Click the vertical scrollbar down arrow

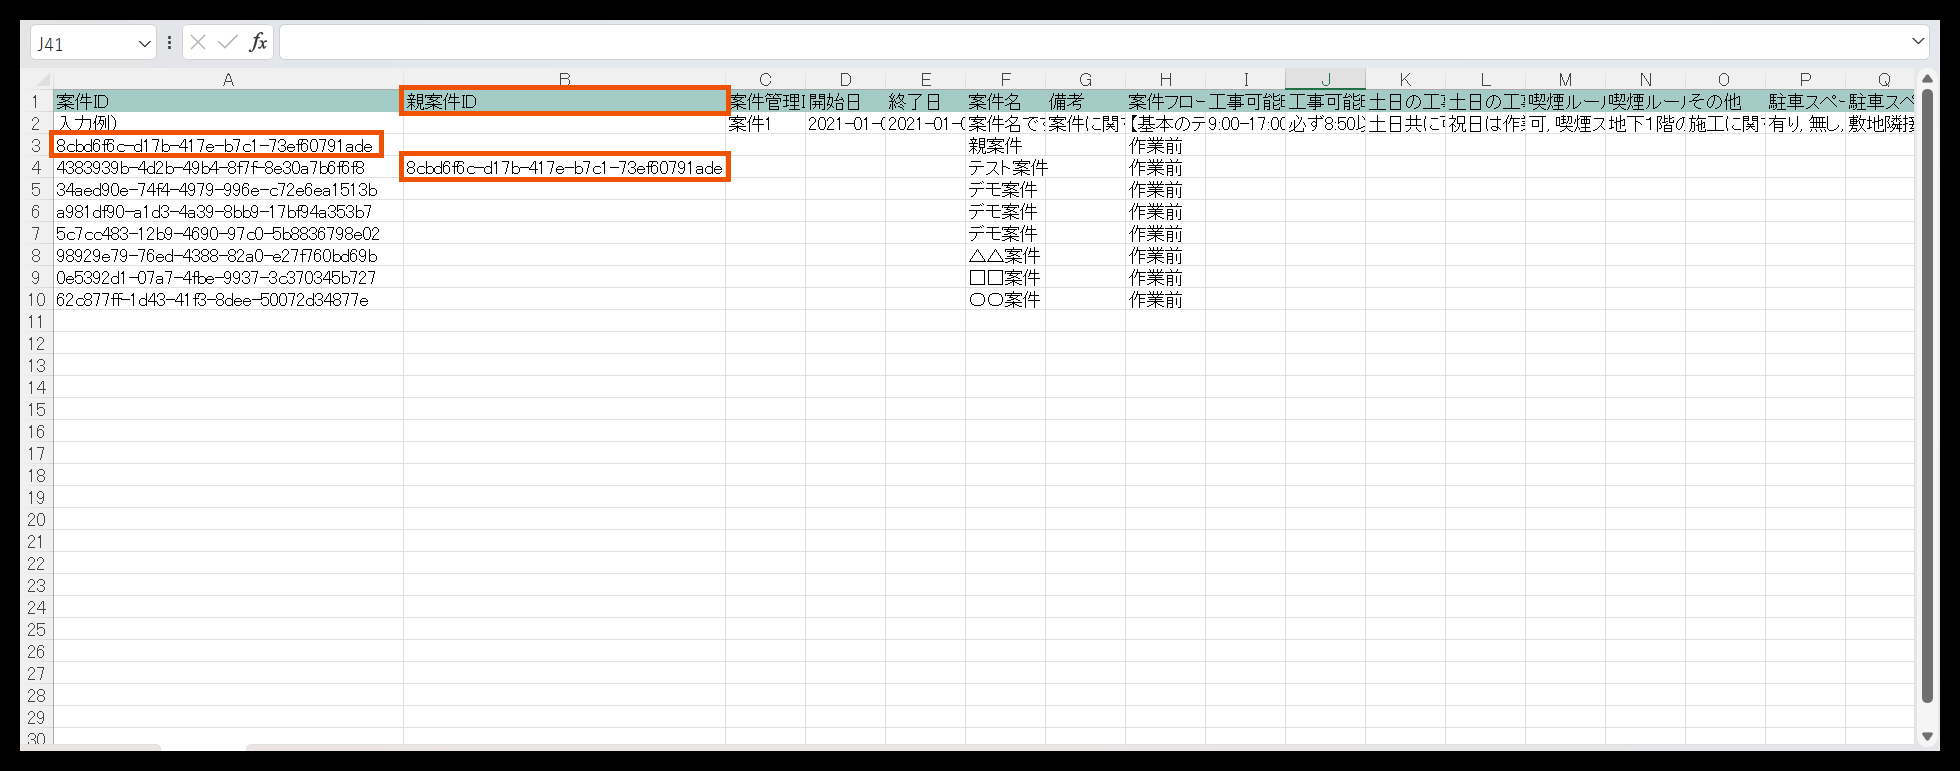pos(1927,737)
